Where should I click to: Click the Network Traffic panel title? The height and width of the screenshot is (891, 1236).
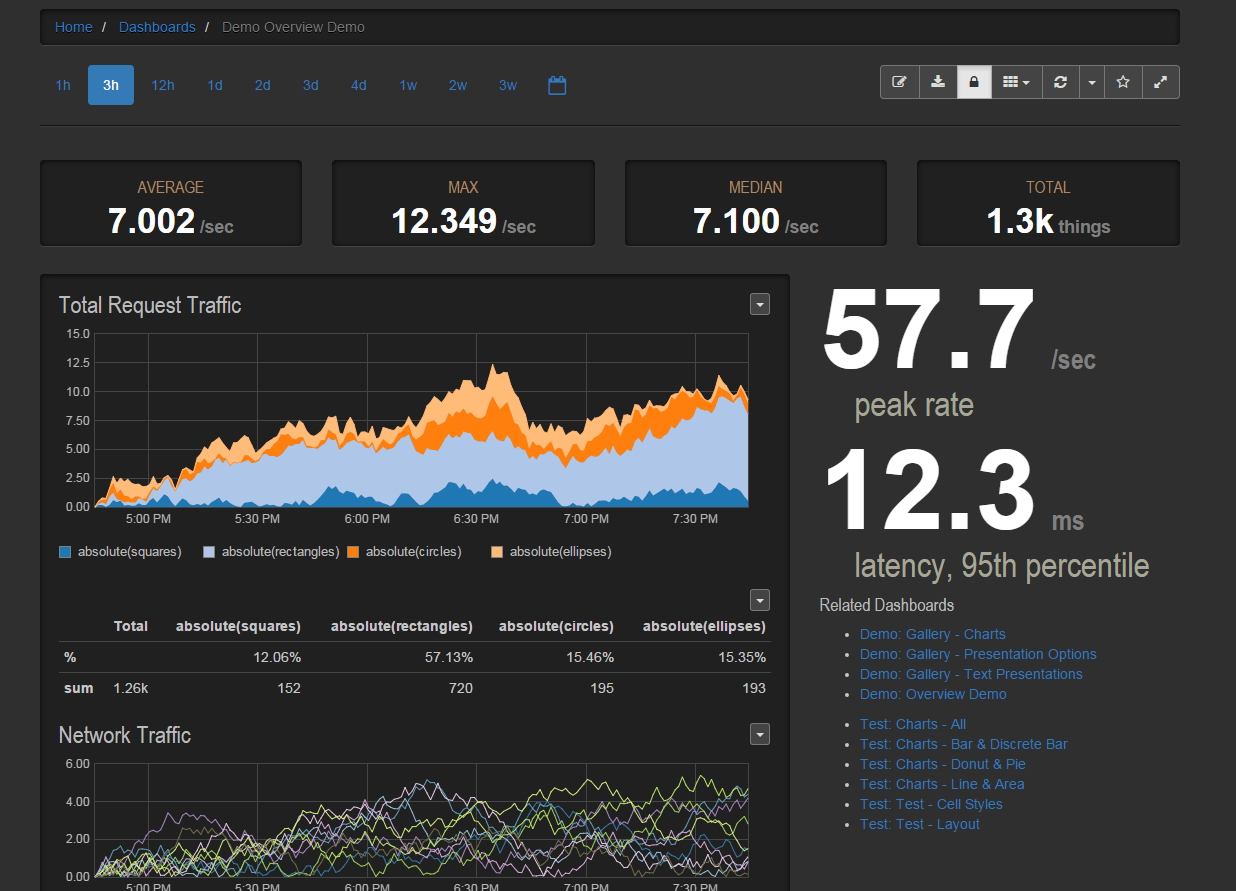(125, 735)
